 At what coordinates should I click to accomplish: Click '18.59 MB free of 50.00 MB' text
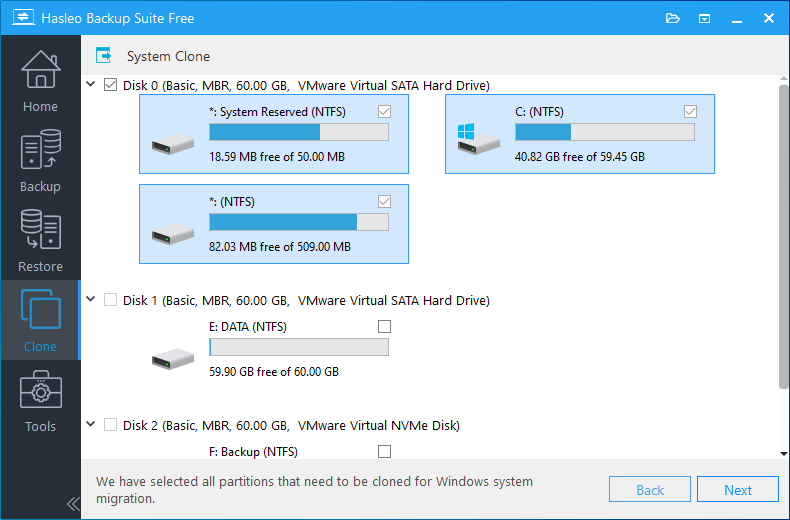tap(277, 157)
